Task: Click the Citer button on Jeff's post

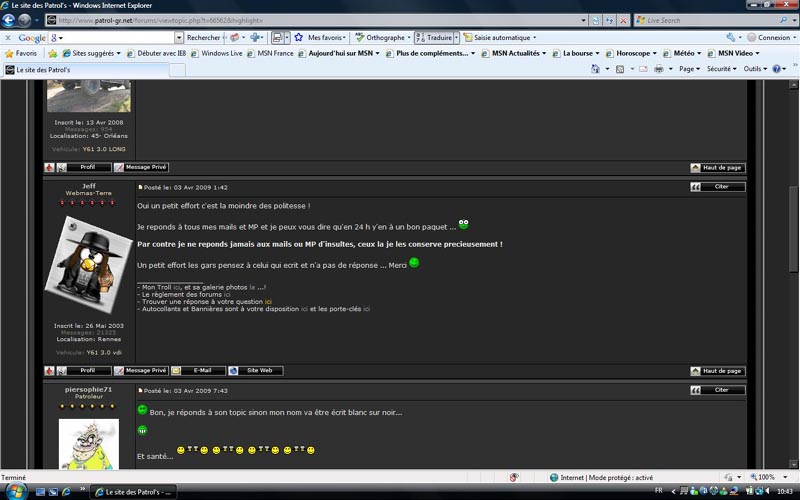Action: pyautogui.click(x=717, y=187)
